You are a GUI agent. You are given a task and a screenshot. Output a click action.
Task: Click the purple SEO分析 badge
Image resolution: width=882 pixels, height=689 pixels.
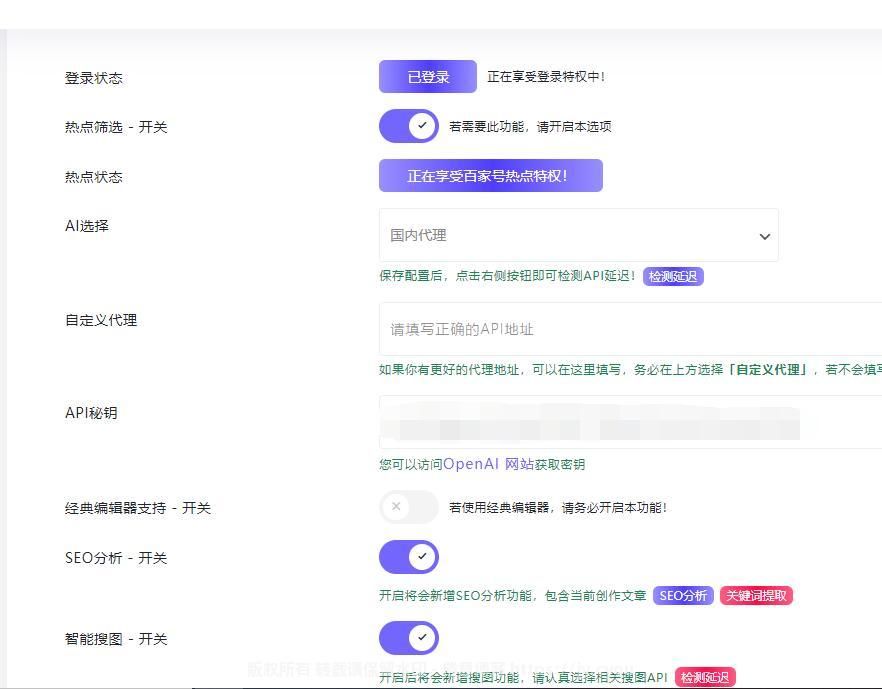[x=683, y=596]
